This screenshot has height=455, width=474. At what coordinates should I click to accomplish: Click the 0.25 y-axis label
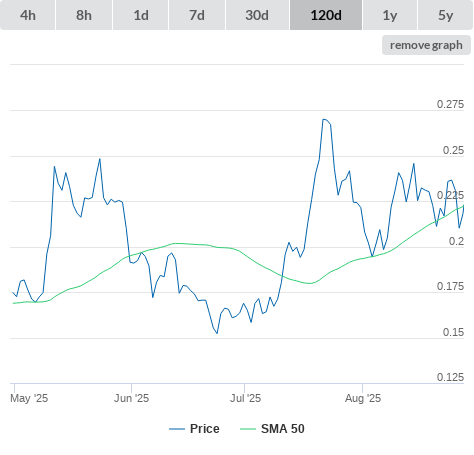tap(453, 150)
